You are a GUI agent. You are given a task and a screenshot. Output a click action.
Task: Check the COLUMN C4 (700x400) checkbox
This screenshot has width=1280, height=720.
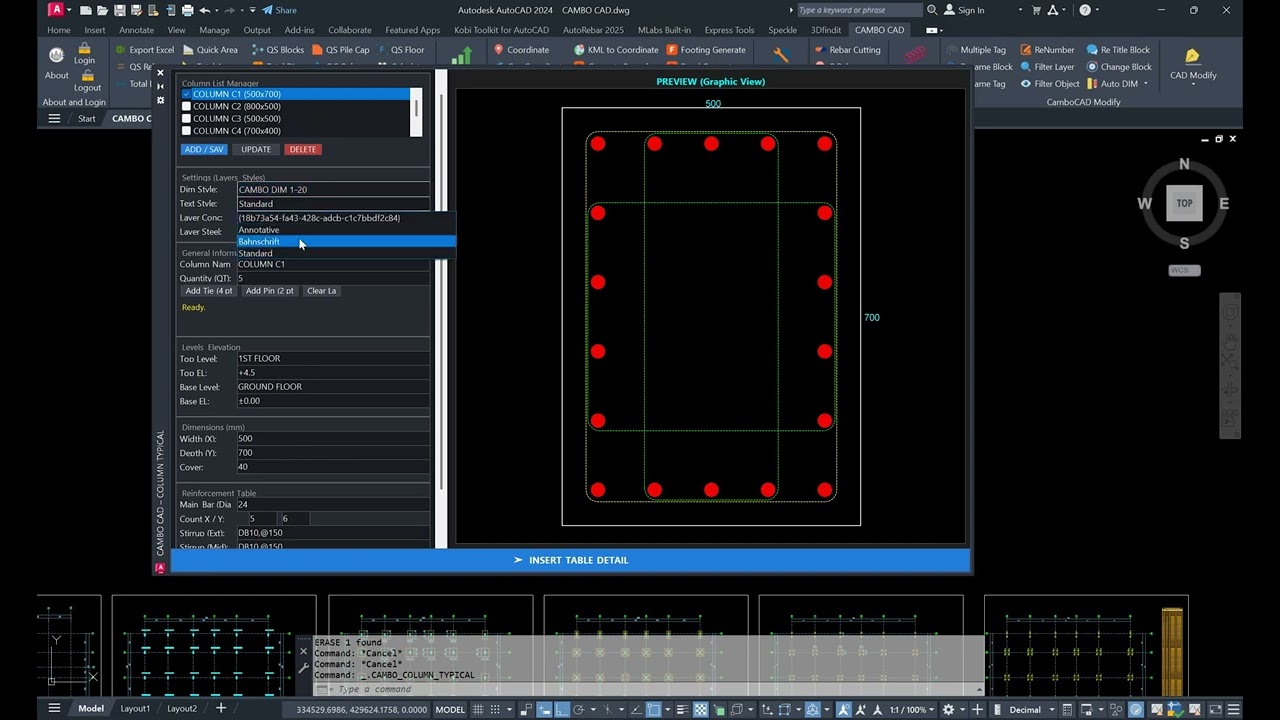(x=187, y=130)
